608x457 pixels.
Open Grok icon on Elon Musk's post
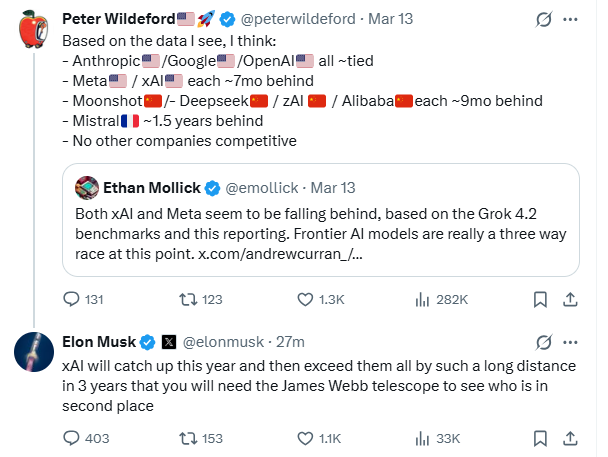tap(544, 341)
